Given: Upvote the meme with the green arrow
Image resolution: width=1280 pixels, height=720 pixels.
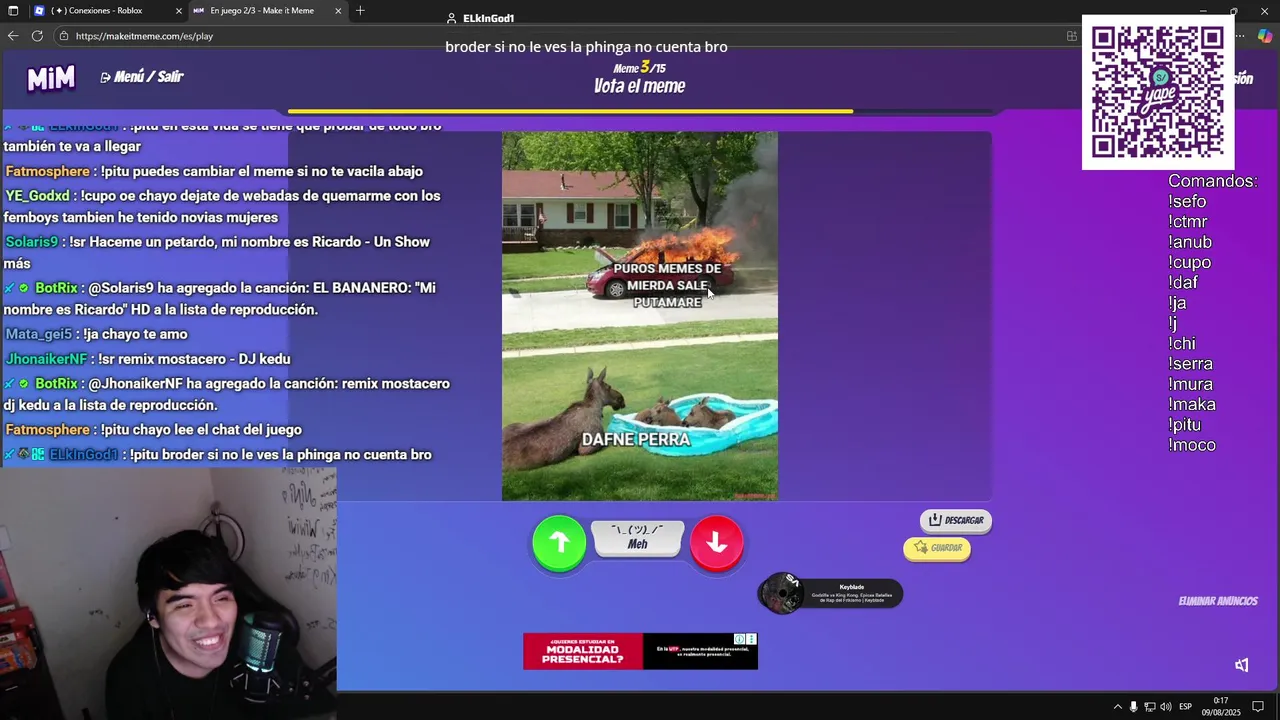Looking at the screenshot, I should point(559,542).
